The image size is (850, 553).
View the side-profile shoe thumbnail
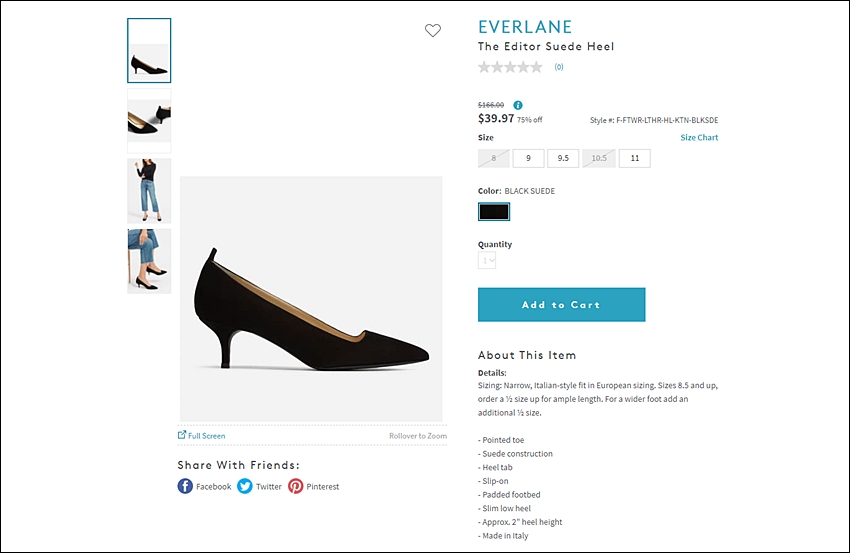click(149, 50)
